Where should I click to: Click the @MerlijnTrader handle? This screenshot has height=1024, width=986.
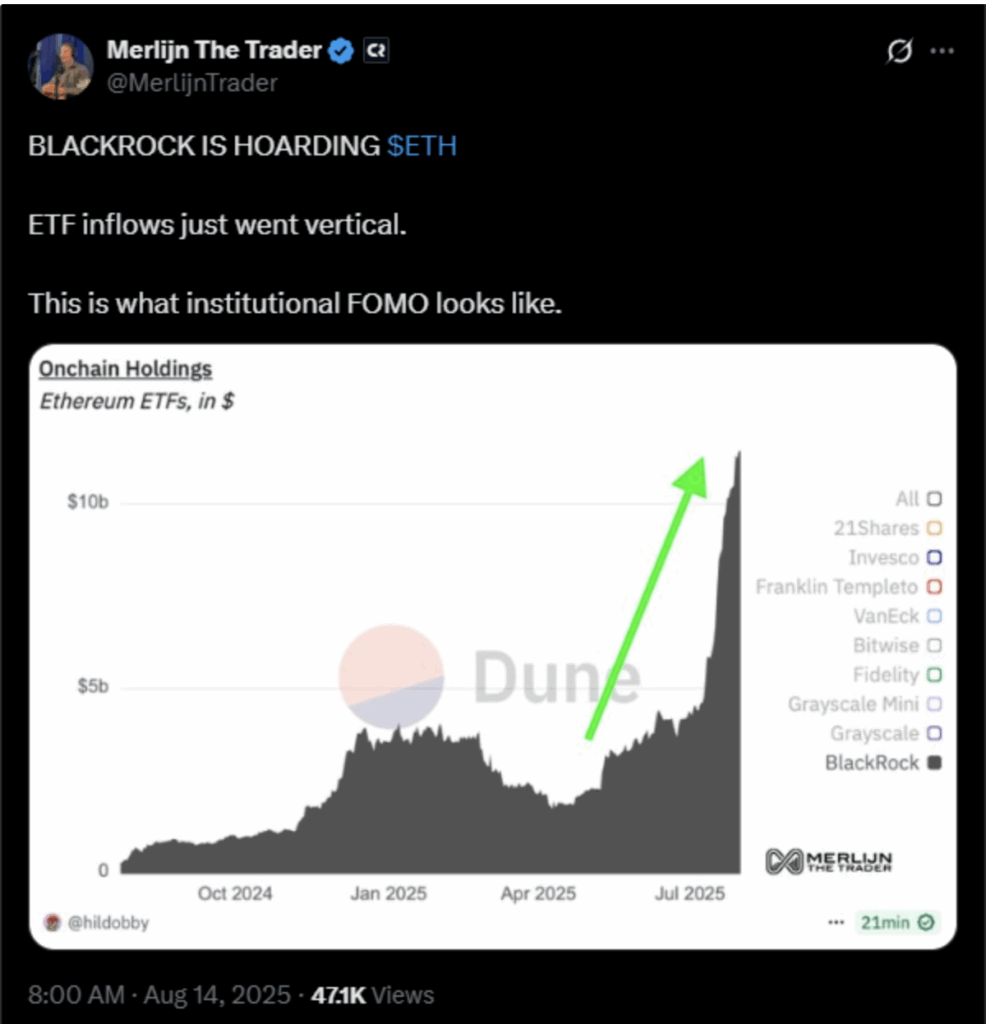click(191, 83)
